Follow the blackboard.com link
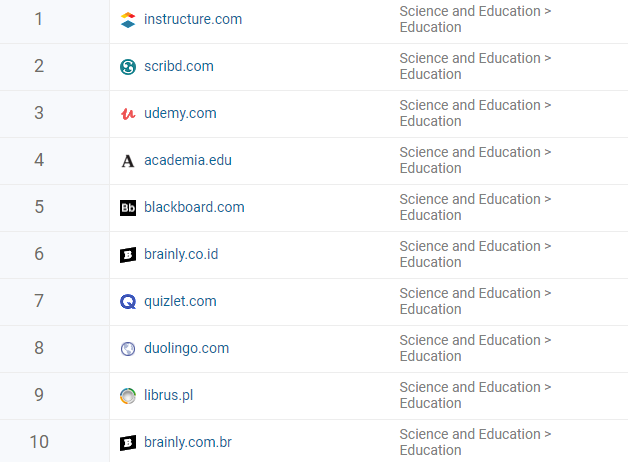The height and width of the screenshot is (462, 628). (194, 207)
